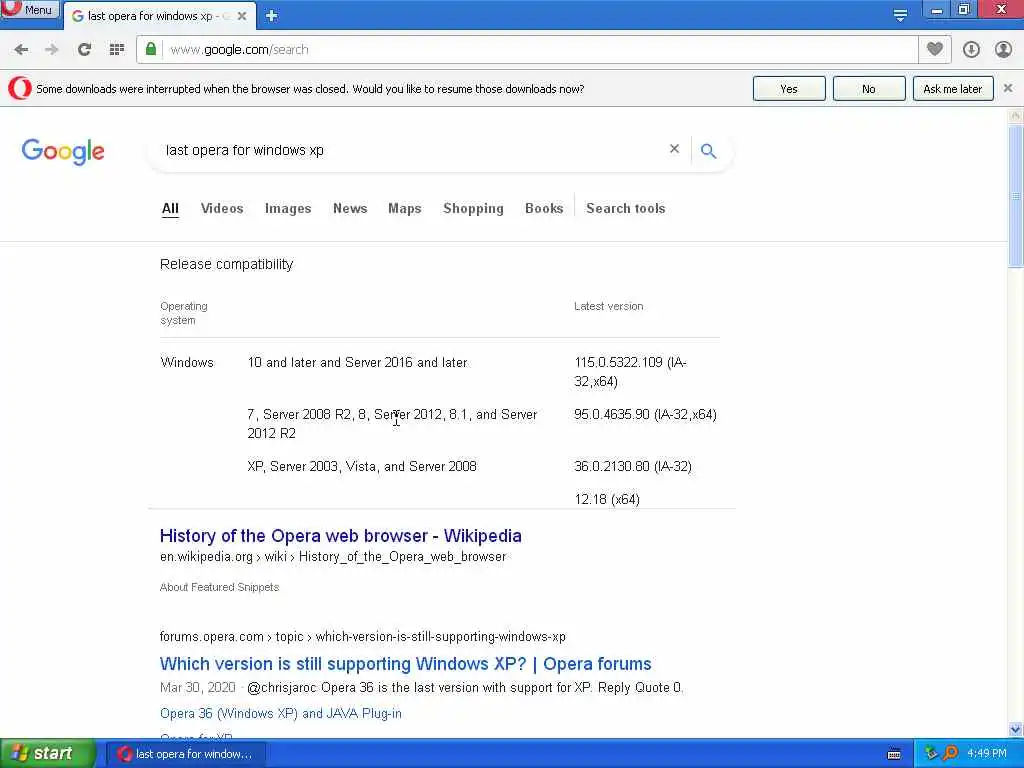Choose Ask me later for downloads
The image size is (1024, 768).
coord(953,89)
